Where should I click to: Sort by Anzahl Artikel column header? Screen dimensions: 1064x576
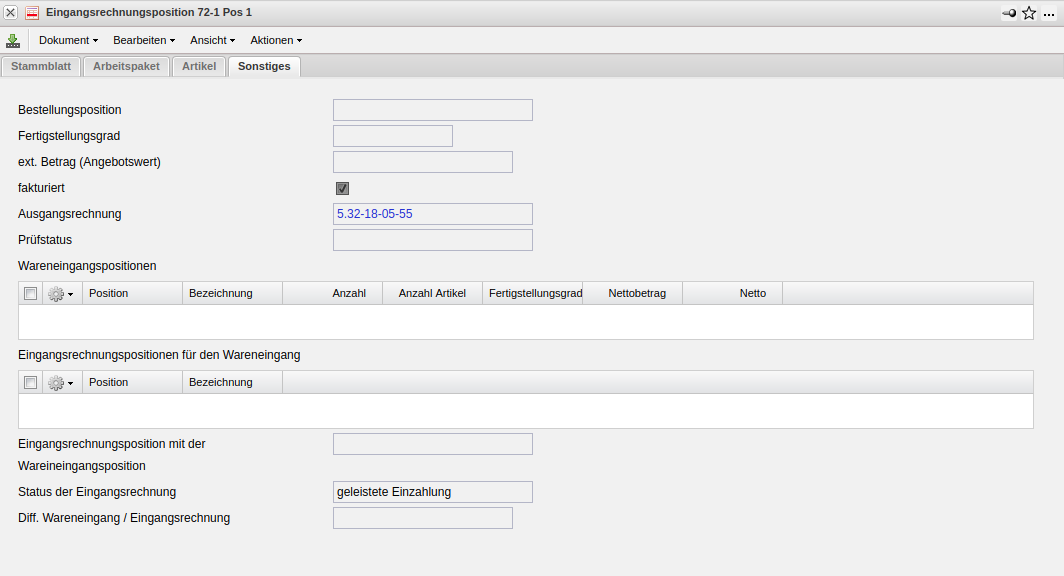point(432,294)
